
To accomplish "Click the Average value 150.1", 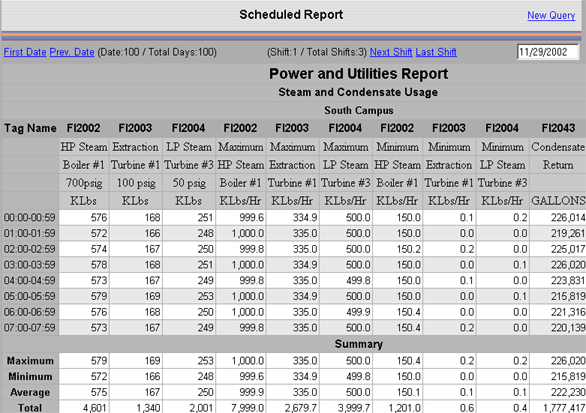I will (409, 392).
